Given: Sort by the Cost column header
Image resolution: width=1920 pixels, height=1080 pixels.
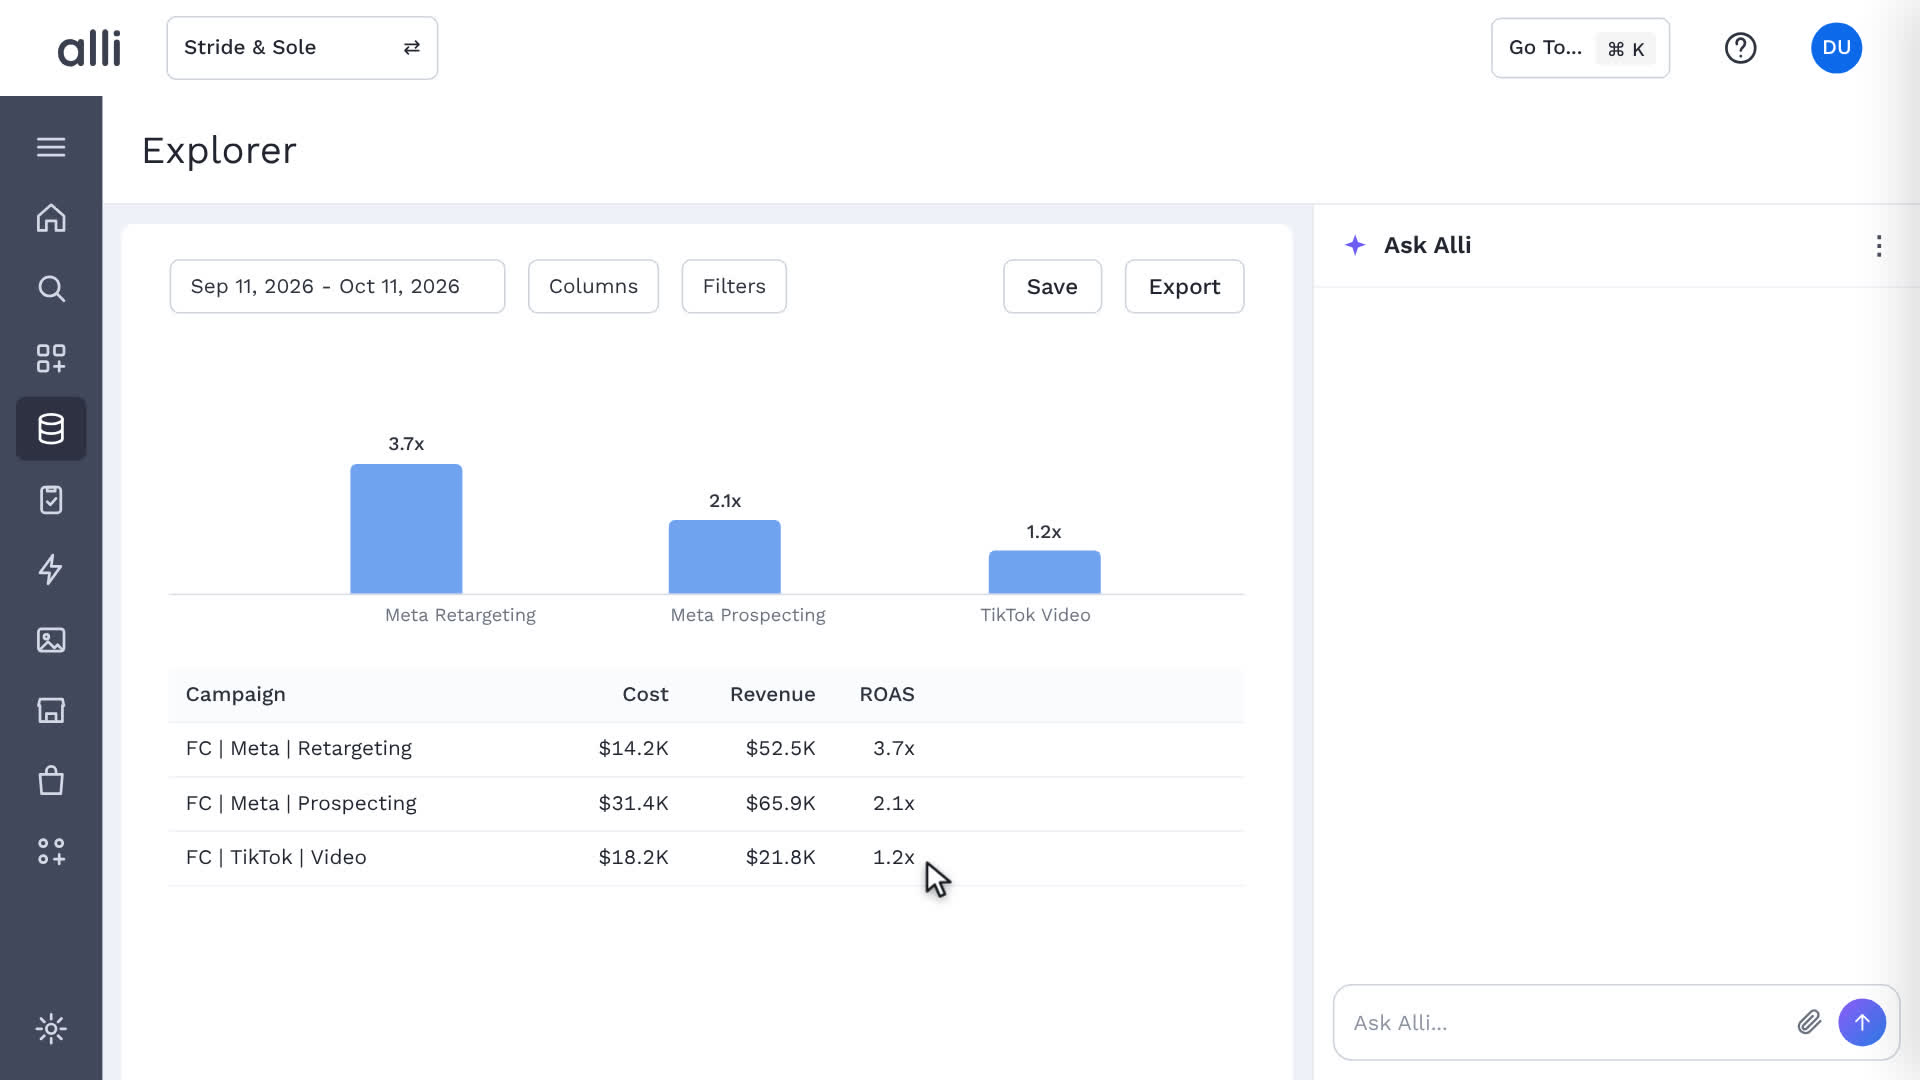Looking at the screenshot, I should coord(645,694).
